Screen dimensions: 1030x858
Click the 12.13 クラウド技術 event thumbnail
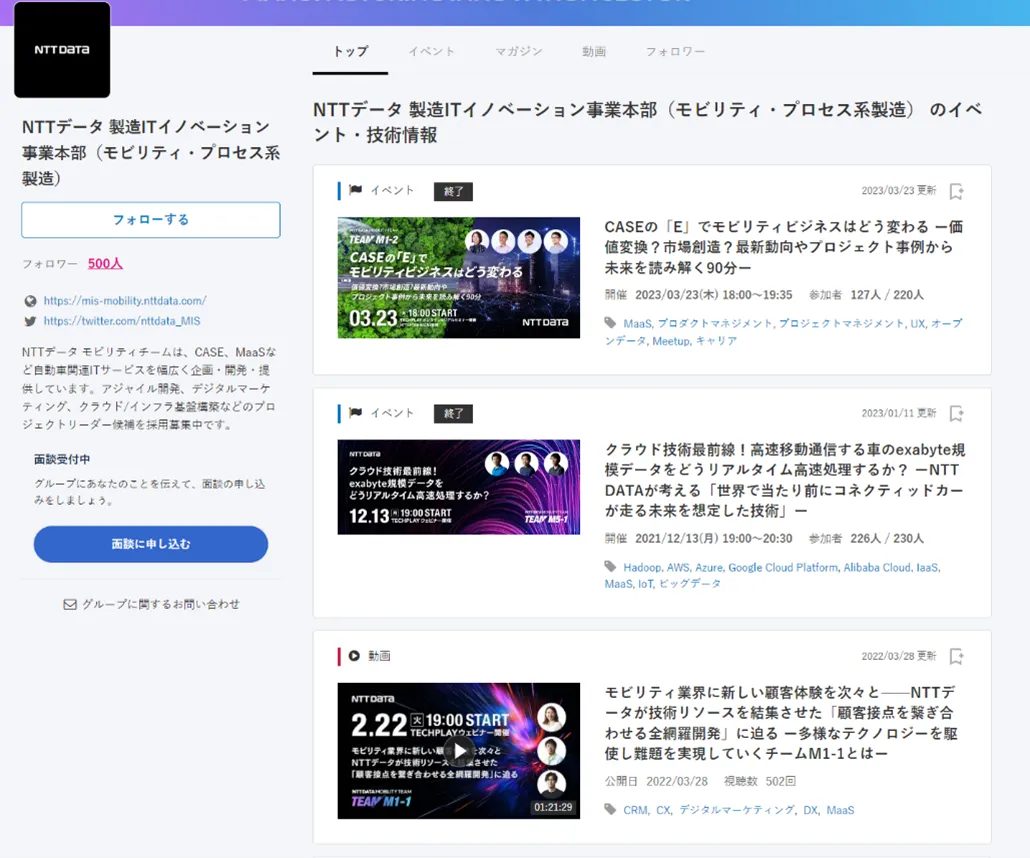click(x=459, y=487)
